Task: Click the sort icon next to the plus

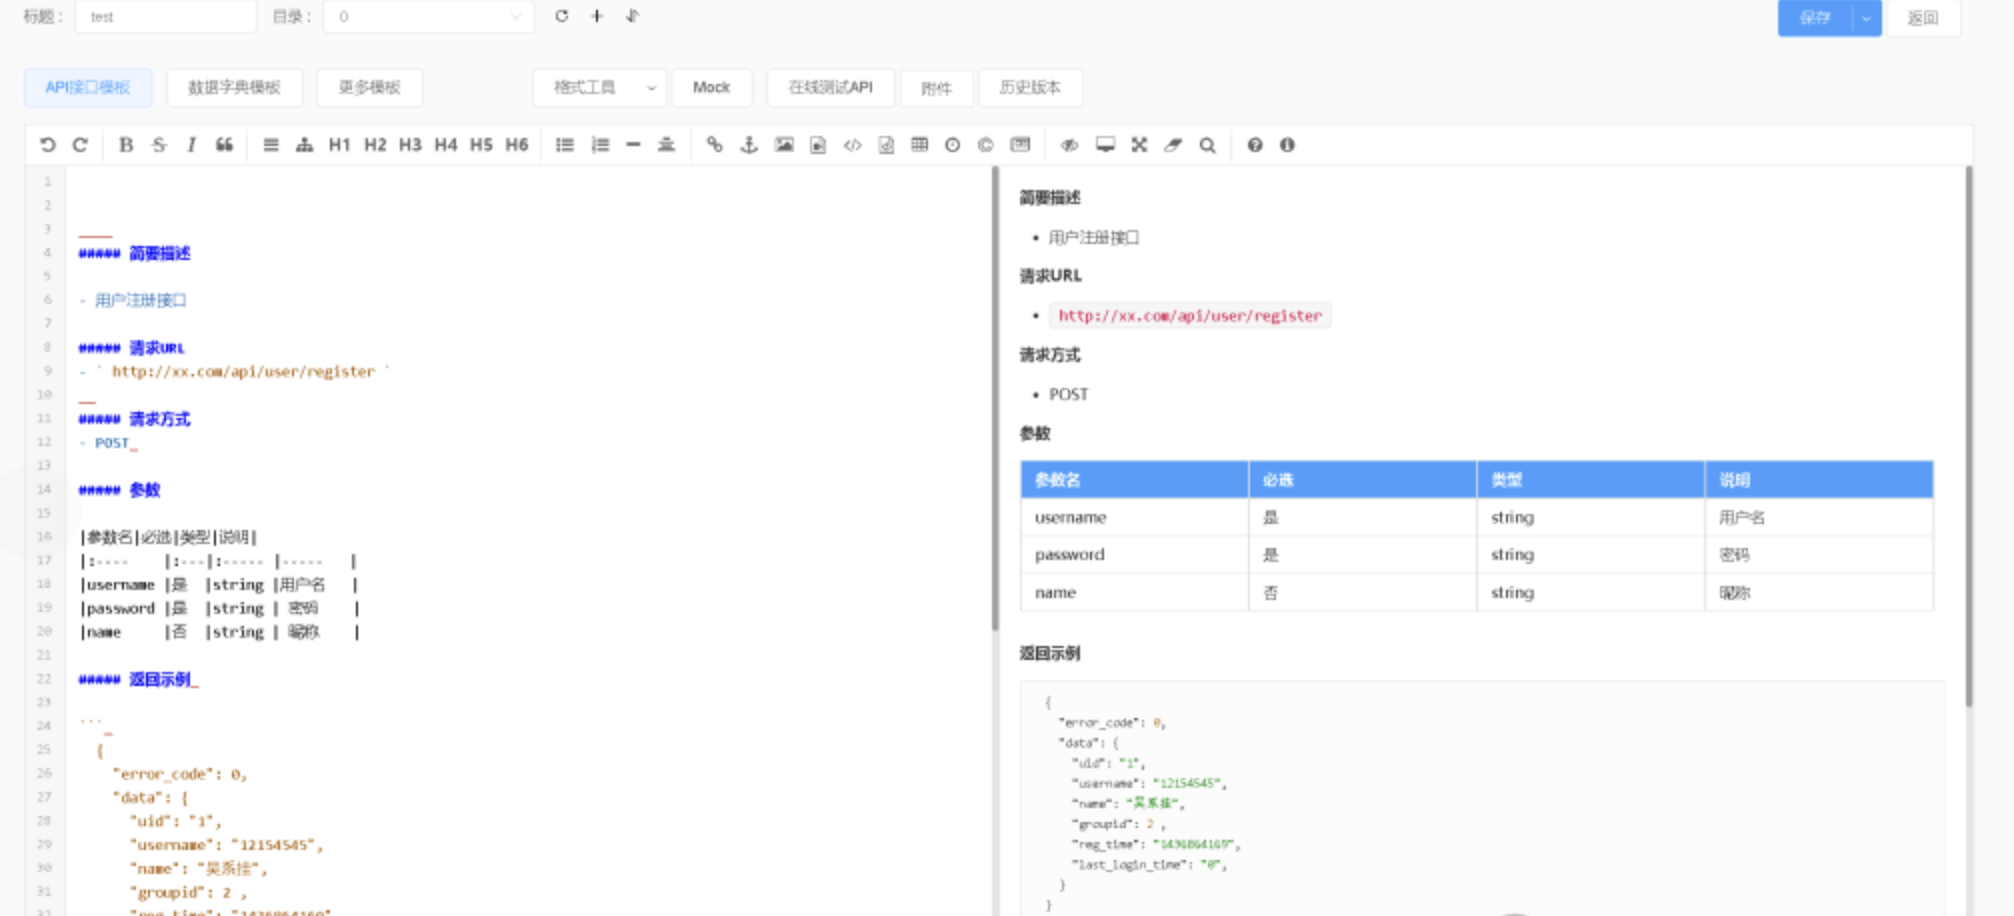Action: (632, 16)
